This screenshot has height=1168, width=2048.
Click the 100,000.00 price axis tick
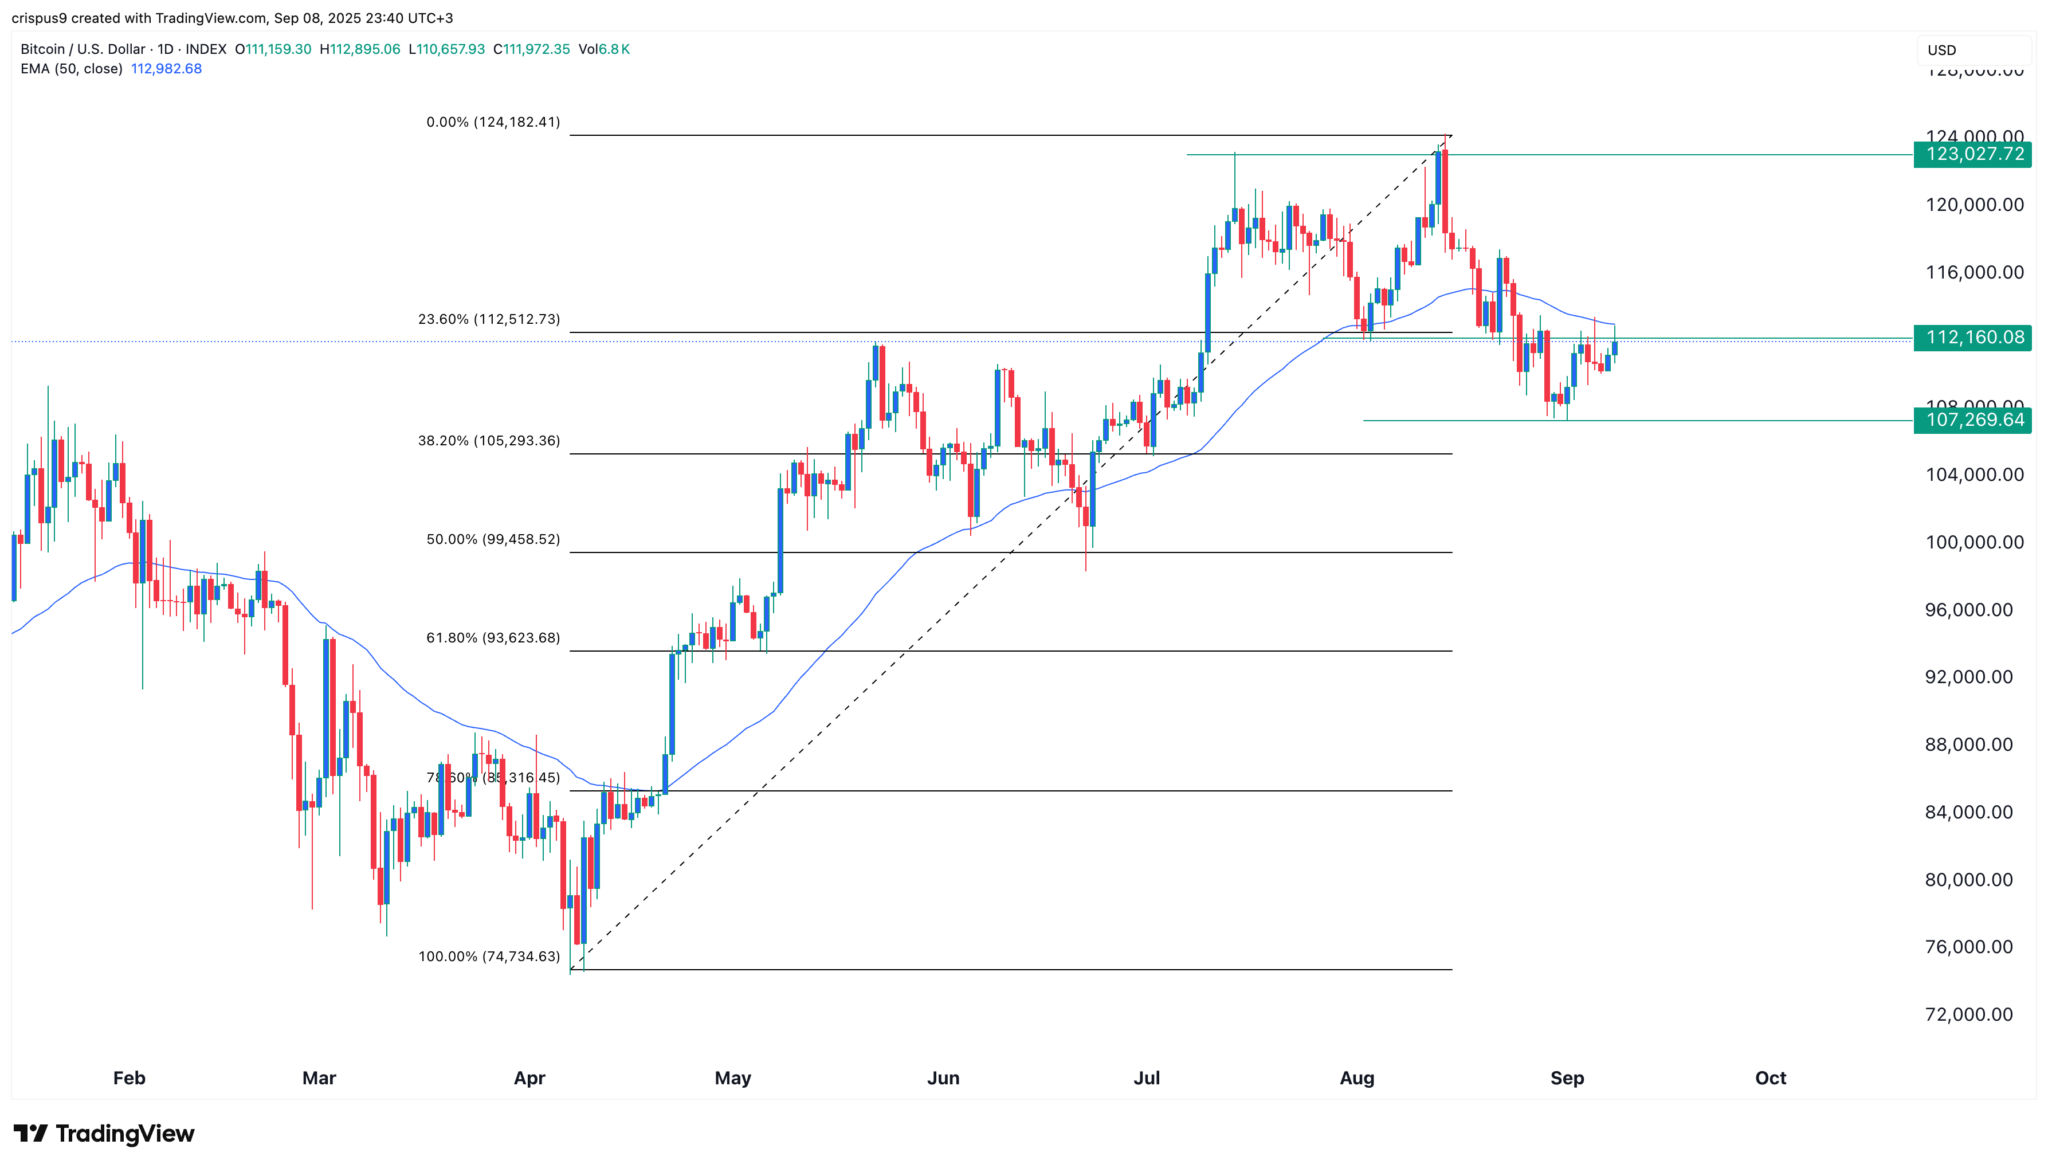pos(1974,542)
